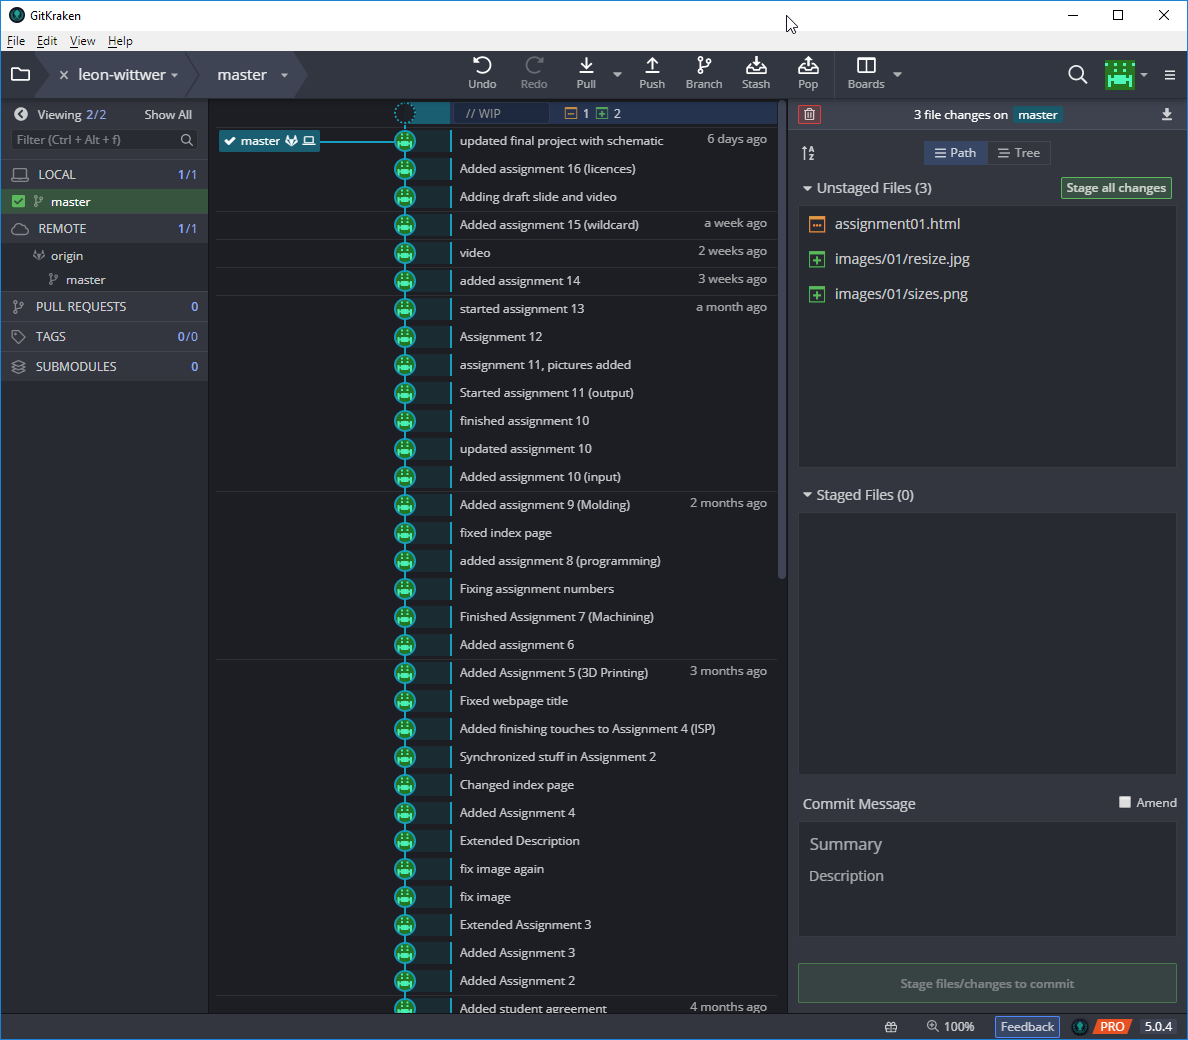Open search with the magnifier icon
The height and width of the screenshot is (1040, 1188).
[x=1077, y=74]
